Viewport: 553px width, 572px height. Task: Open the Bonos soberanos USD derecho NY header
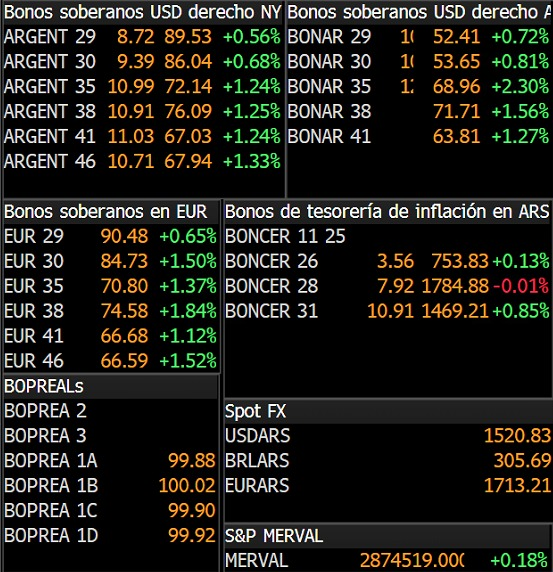click(143, 12)
